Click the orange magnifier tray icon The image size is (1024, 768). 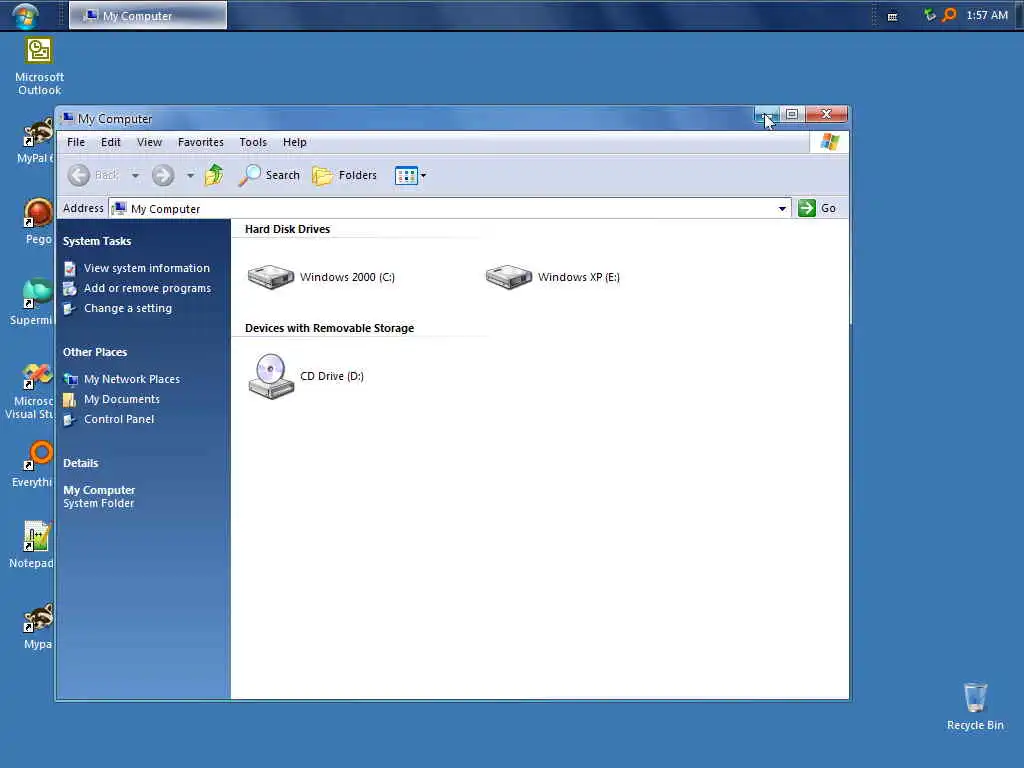[x=949, y=14]
